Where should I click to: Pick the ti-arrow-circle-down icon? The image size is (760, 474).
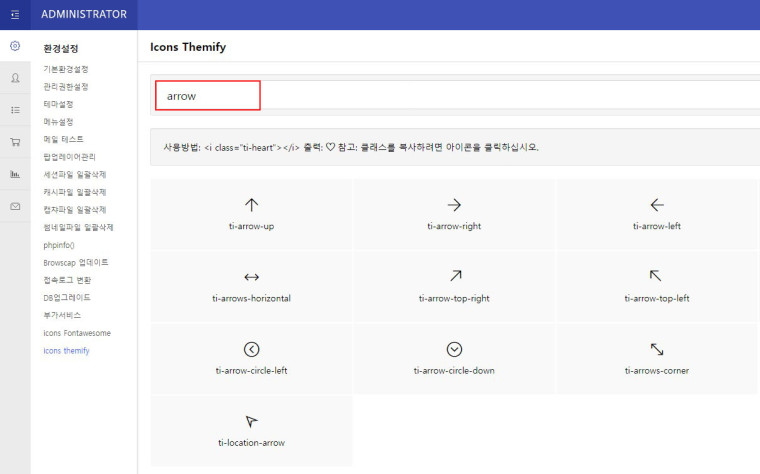click(x=454, y=358)
